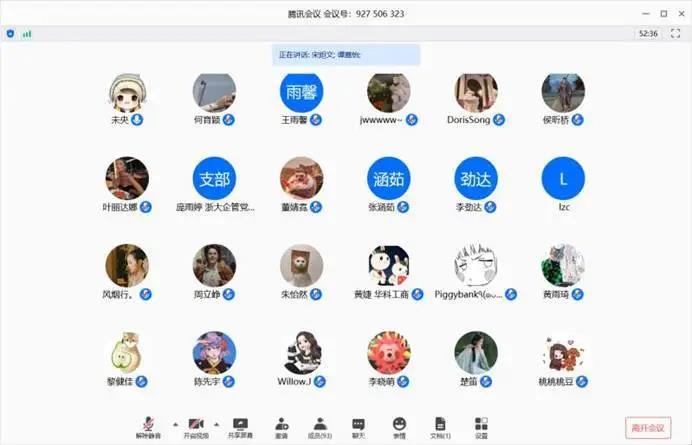This screenshot has width=692, height=445.
Task: Click the Leave Meeting button
Action: (x=648, y=427)
